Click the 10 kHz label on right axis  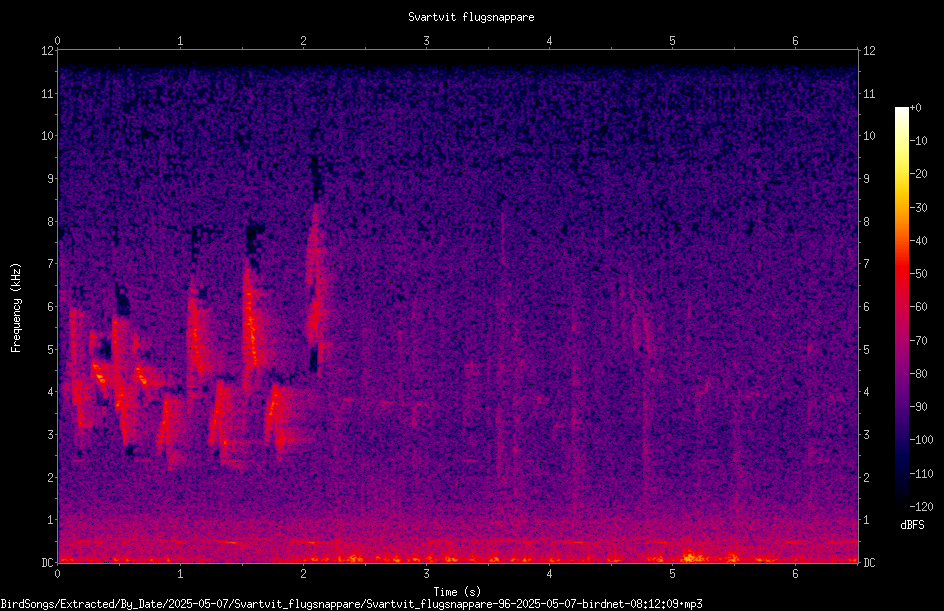click(869, 136)
